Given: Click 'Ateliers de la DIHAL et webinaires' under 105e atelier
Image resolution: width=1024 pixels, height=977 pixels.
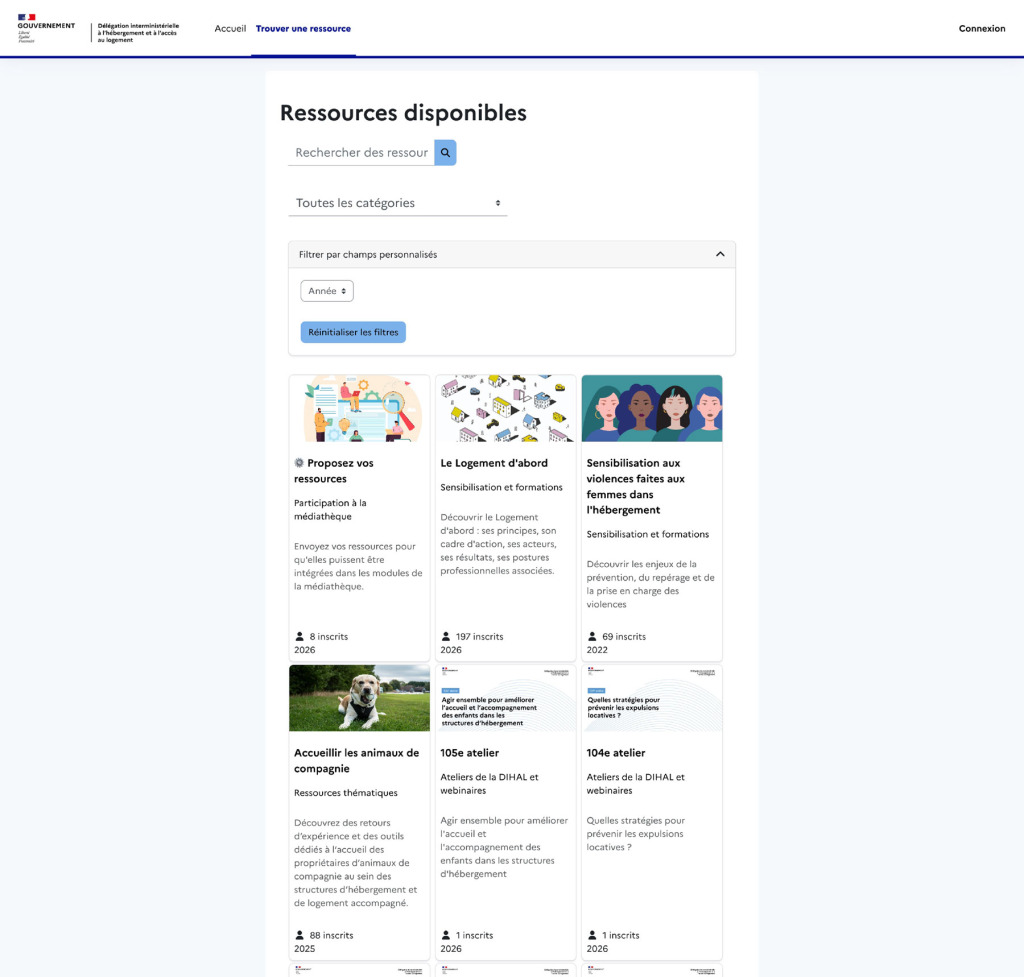Looking at the screenshot, I should click(489, 784).
